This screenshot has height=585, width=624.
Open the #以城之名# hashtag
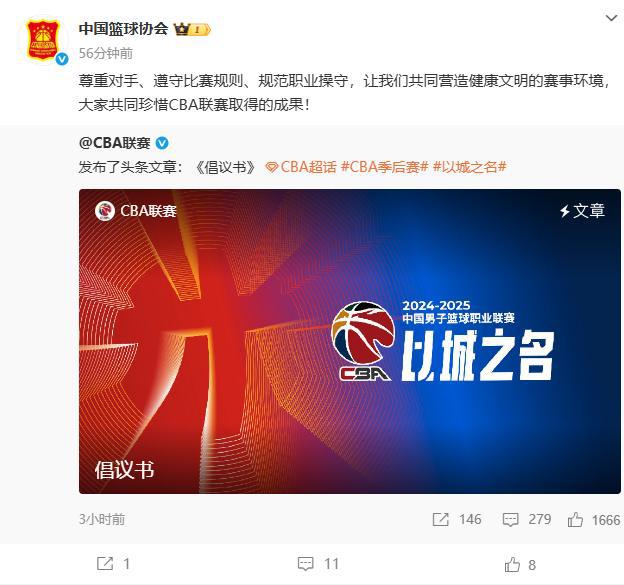click(x=470, y=167)
